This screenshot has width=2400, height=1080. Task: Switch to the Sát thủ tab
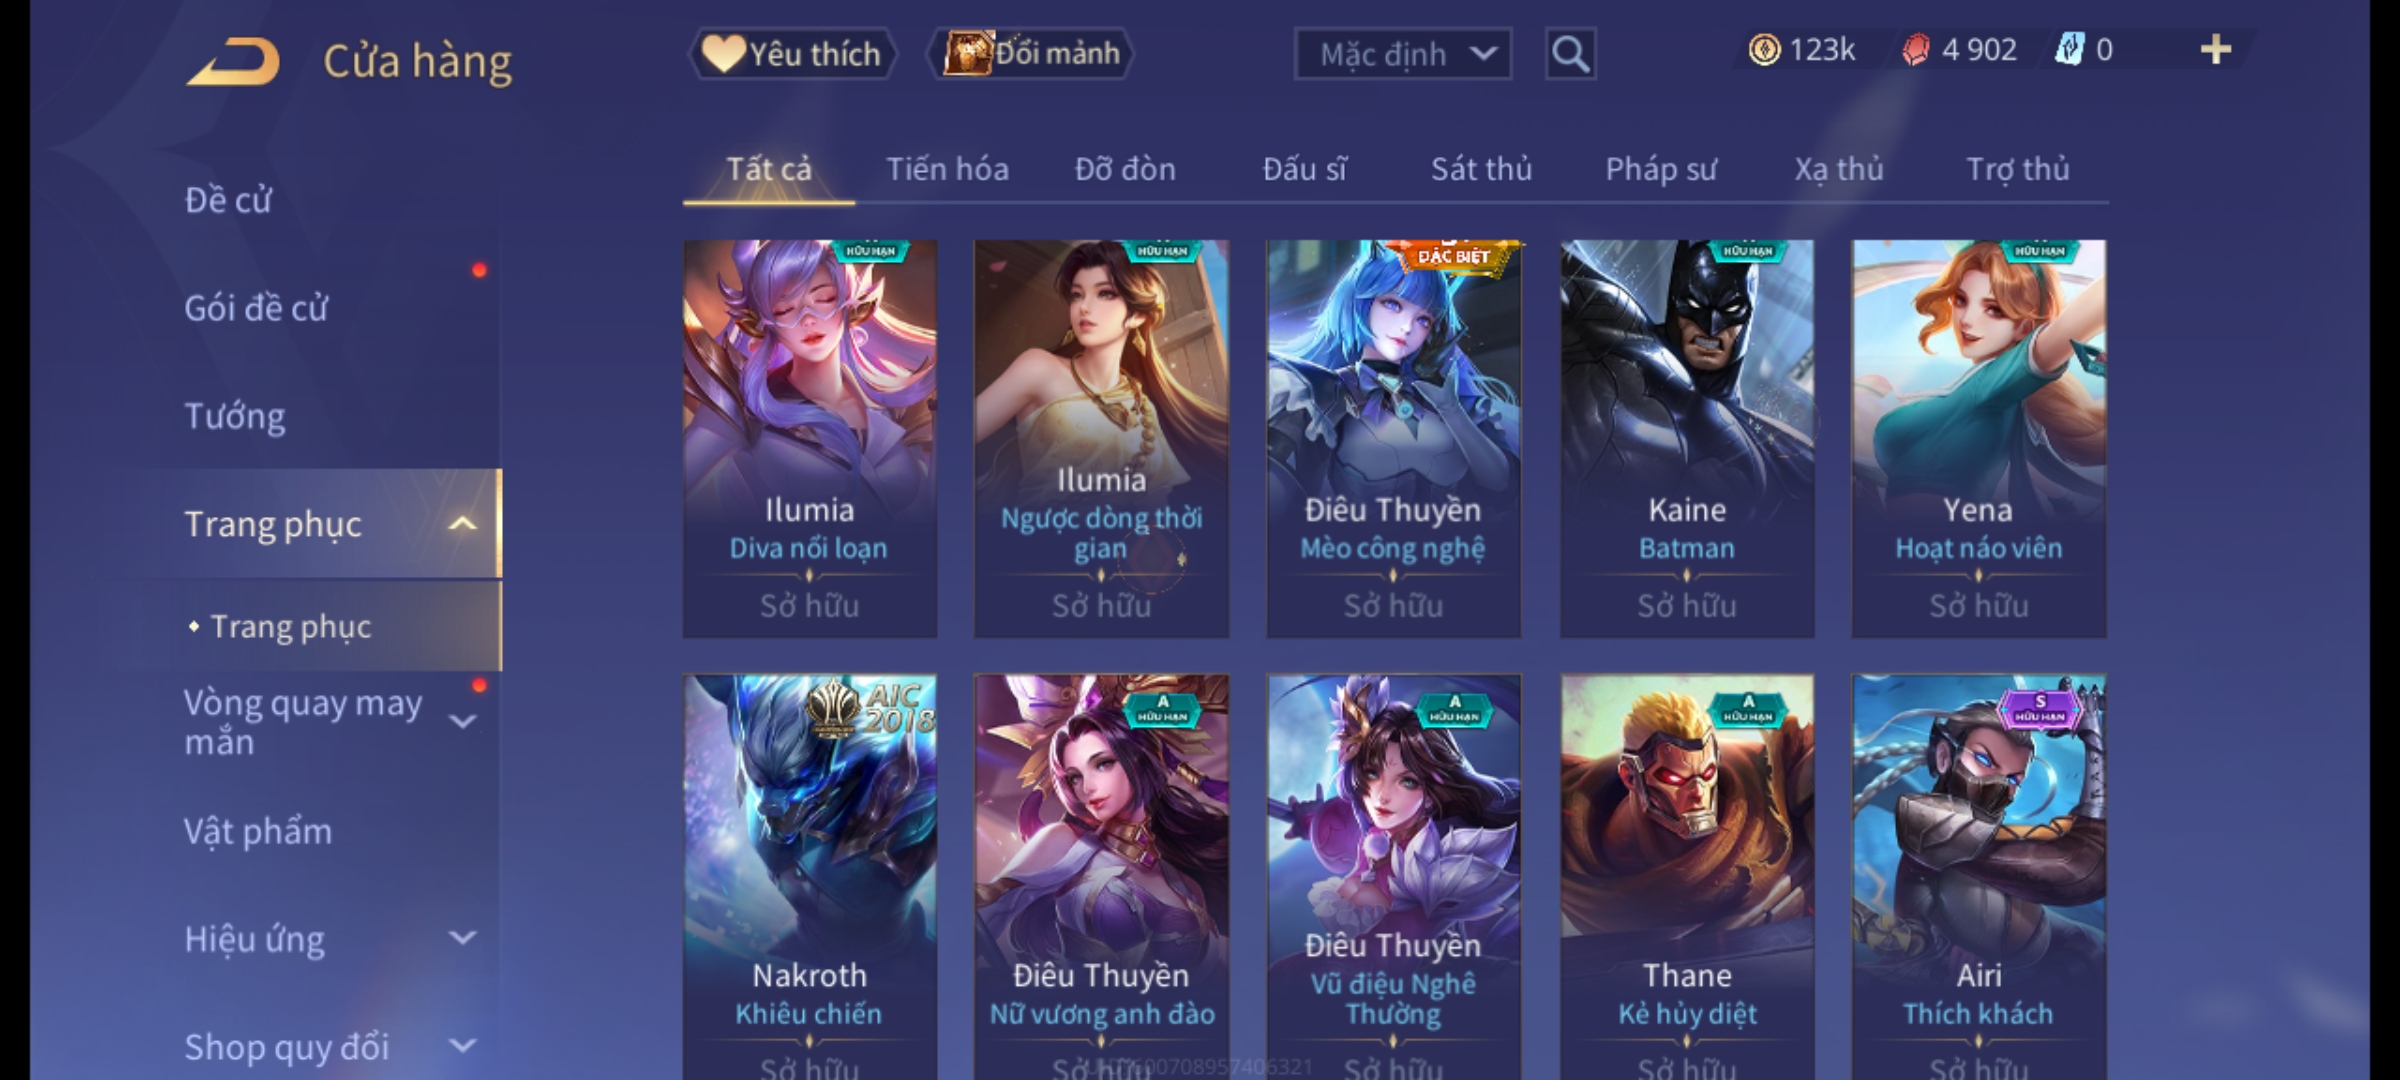pos(1481,169)
